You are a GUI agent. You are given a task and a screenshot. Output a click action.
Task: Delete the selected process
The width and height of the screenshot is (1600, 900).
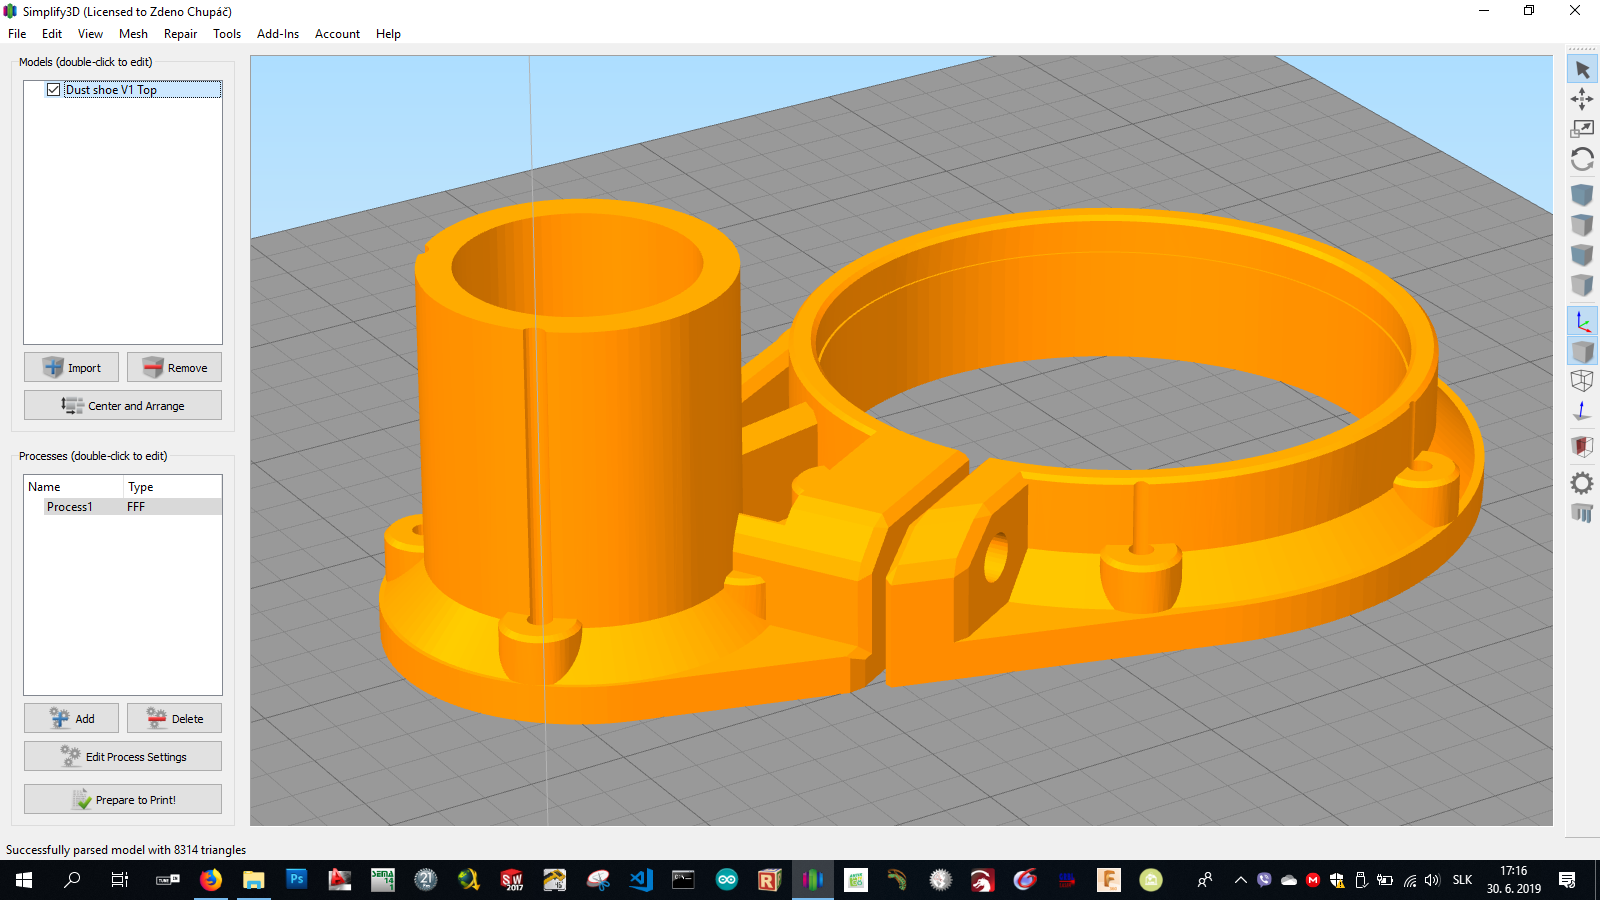(174, 718)
